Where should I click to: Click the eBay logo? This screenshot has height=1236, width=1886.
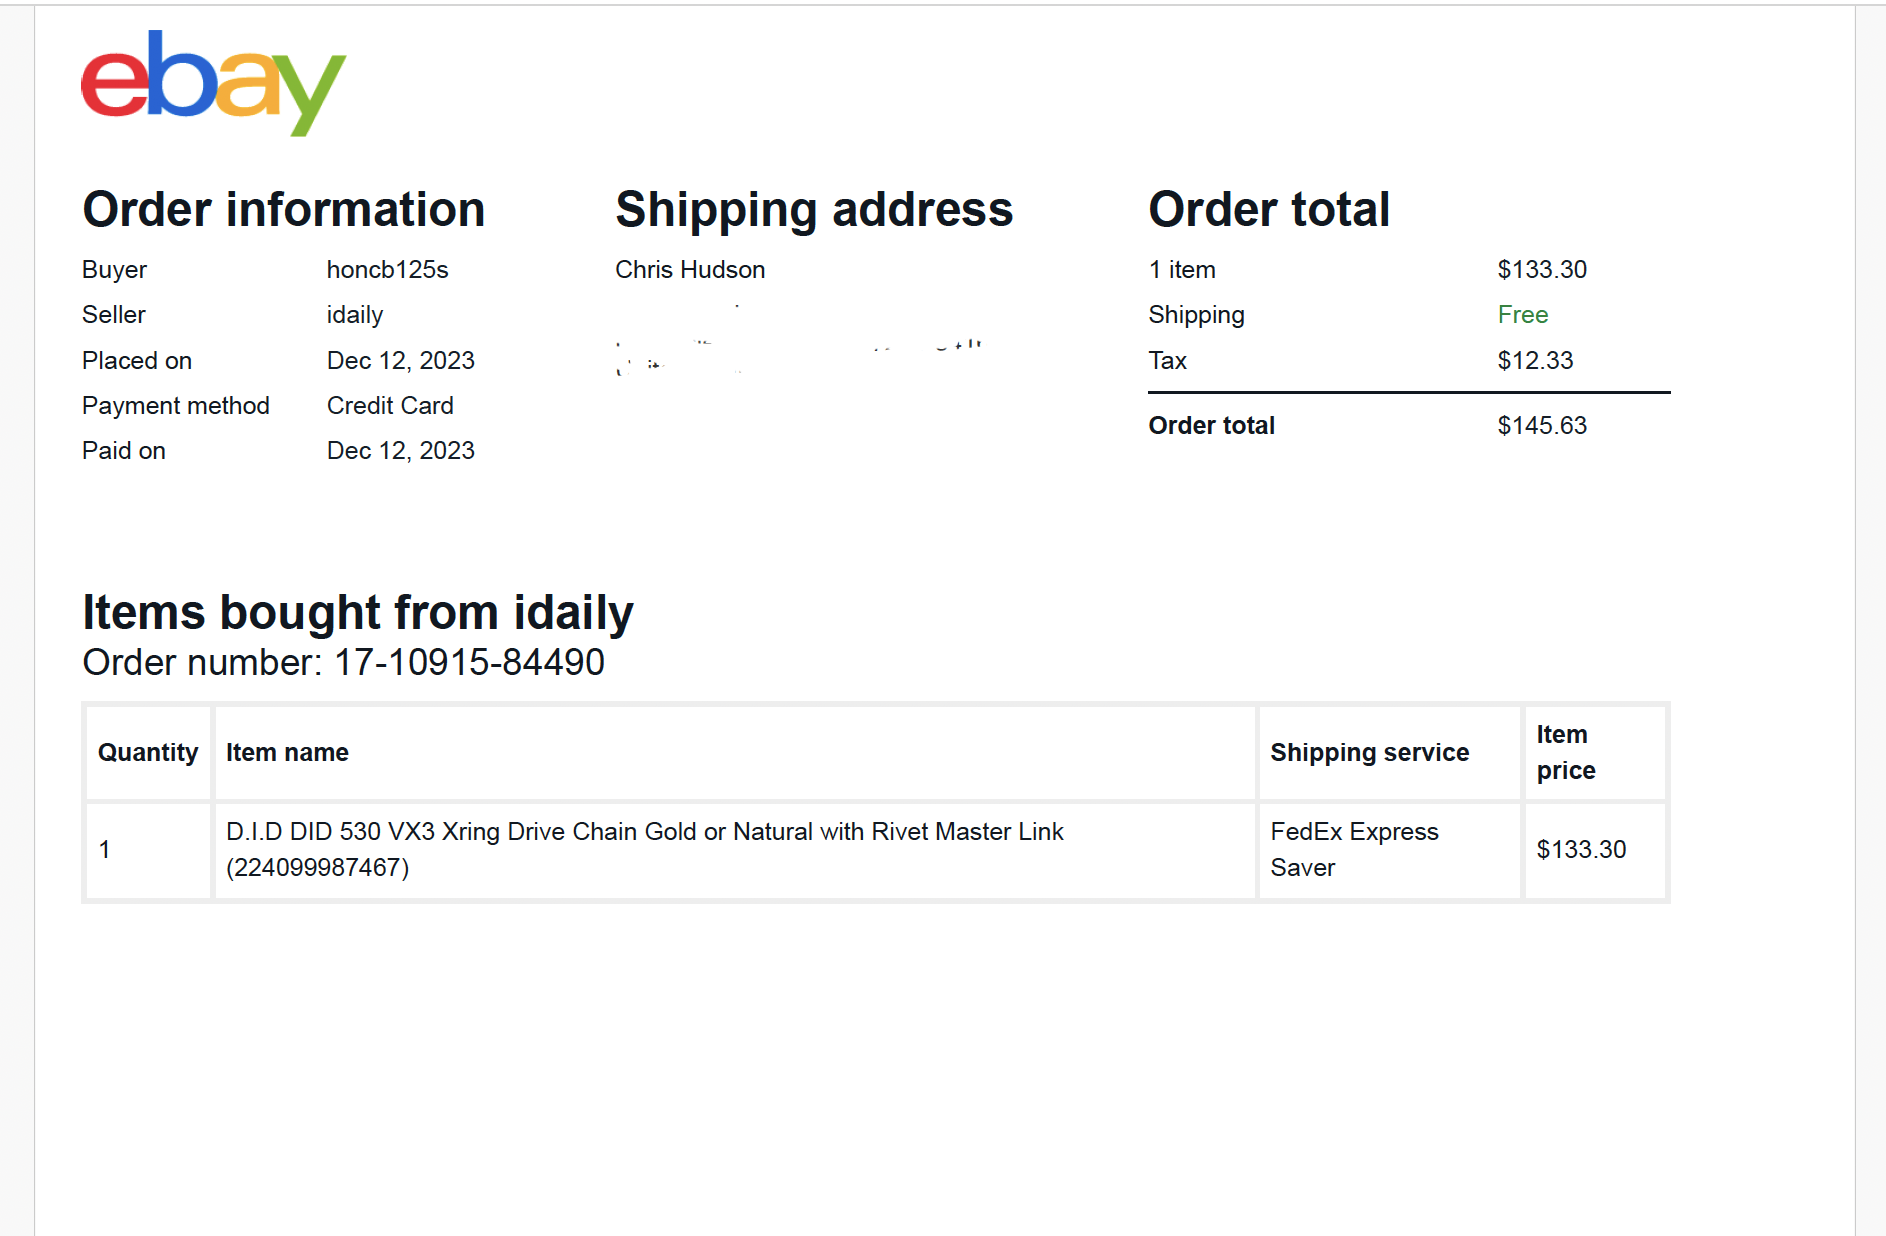click(x=213, y=83)
